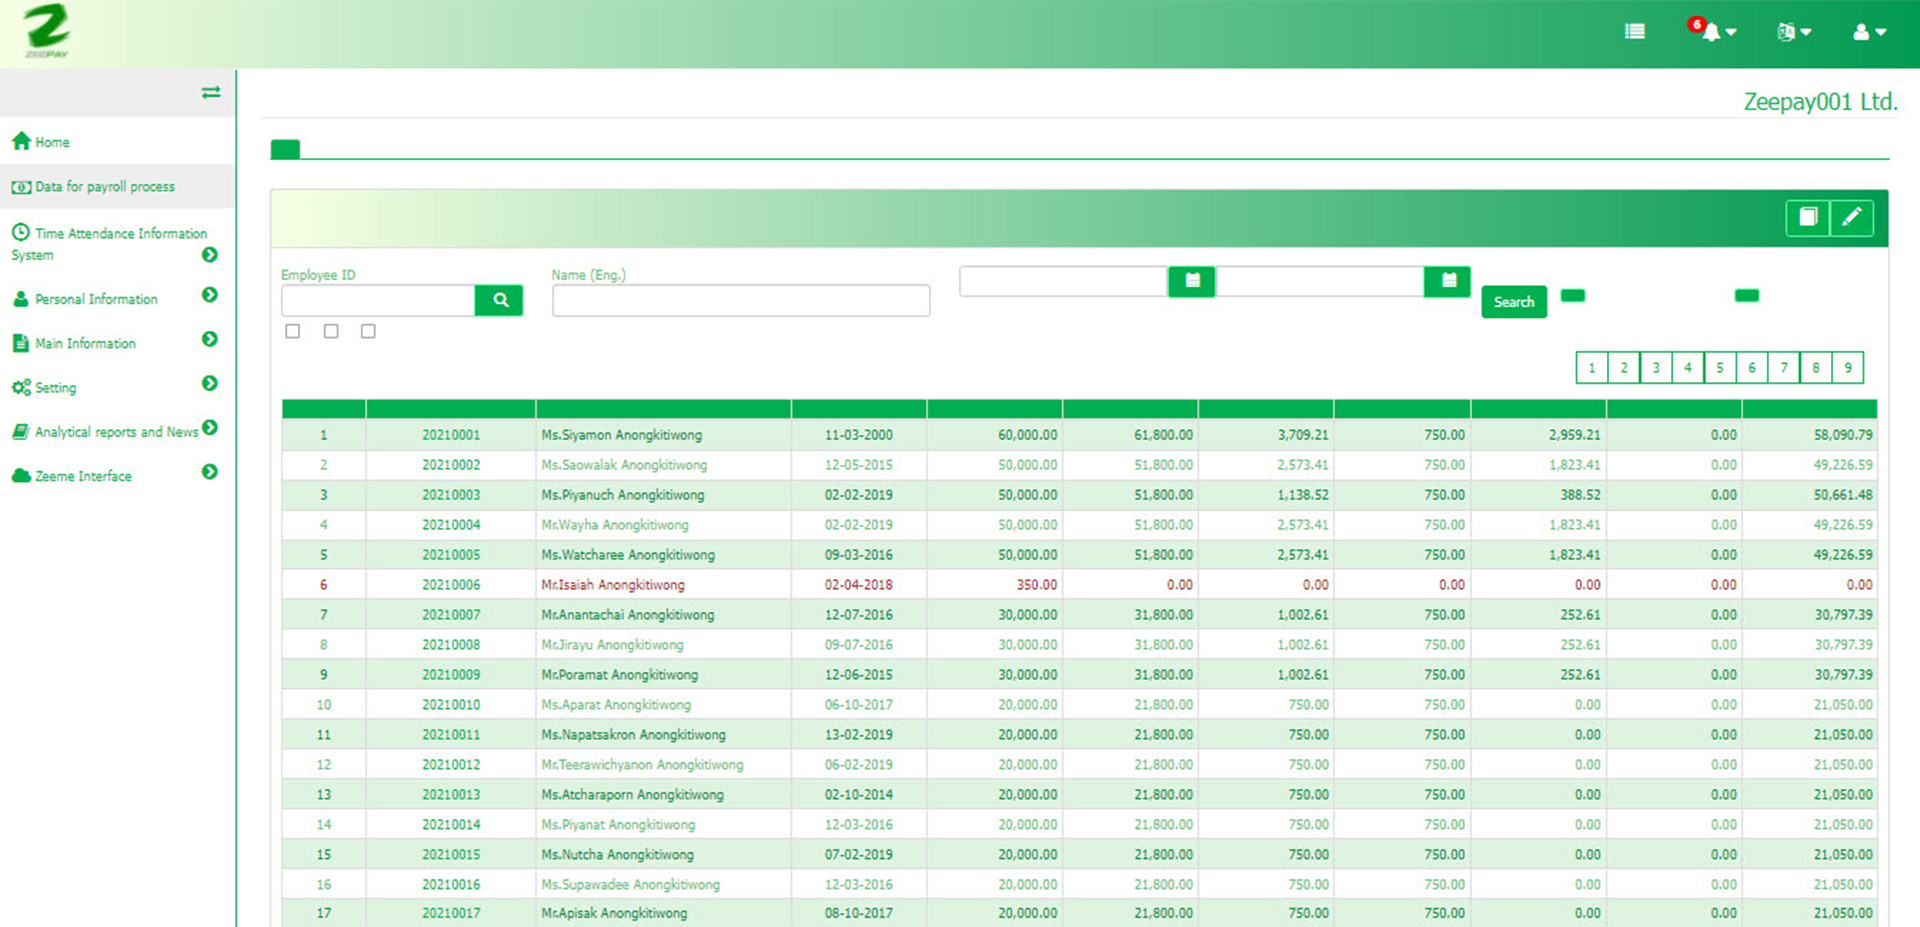Click the book icon for Analytical reports
This screenshot has width=1920, height=927.
[21, 432]
